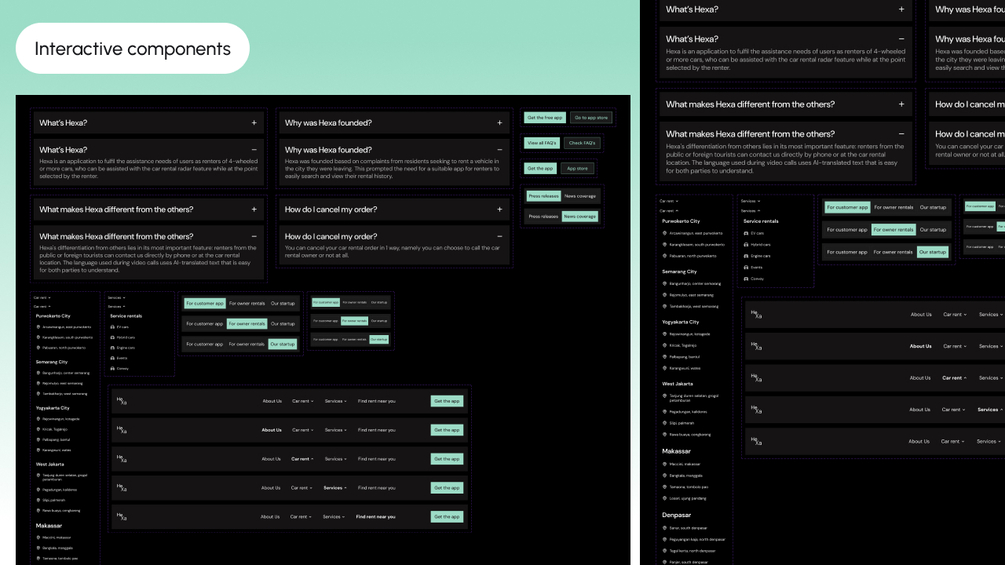Enlarged view: plus icon on "What makes Hexa different"

pyautogui.click(x=901, y=104)
